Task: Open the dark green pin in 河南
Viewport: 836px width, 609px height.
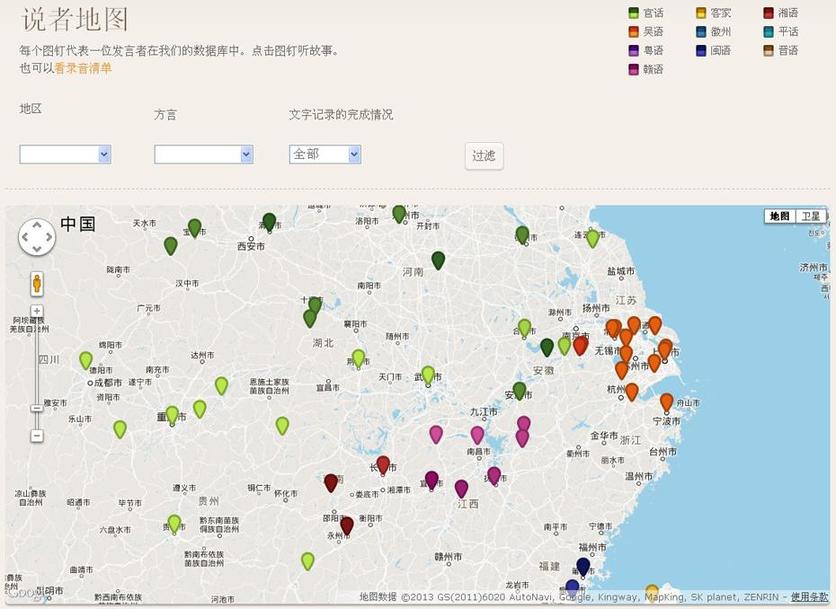Action: click(x=438, y=260)
